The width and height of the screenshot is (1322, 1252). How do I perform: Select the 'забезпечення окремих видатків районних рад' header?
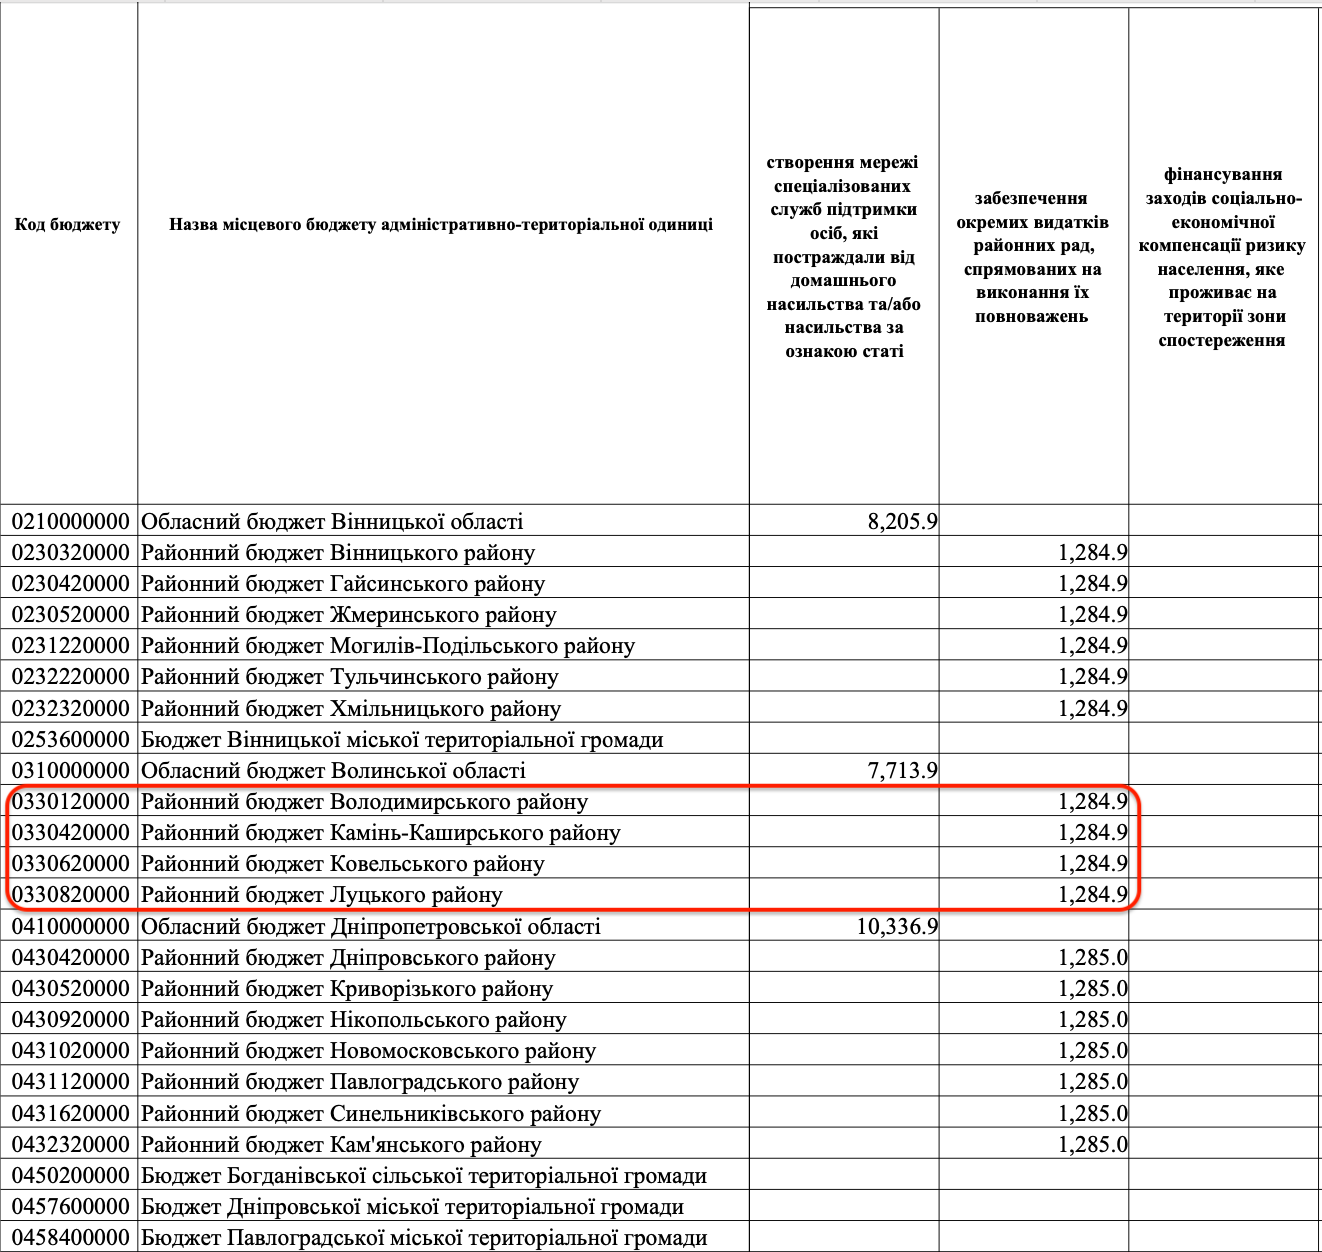(1032, 257)
